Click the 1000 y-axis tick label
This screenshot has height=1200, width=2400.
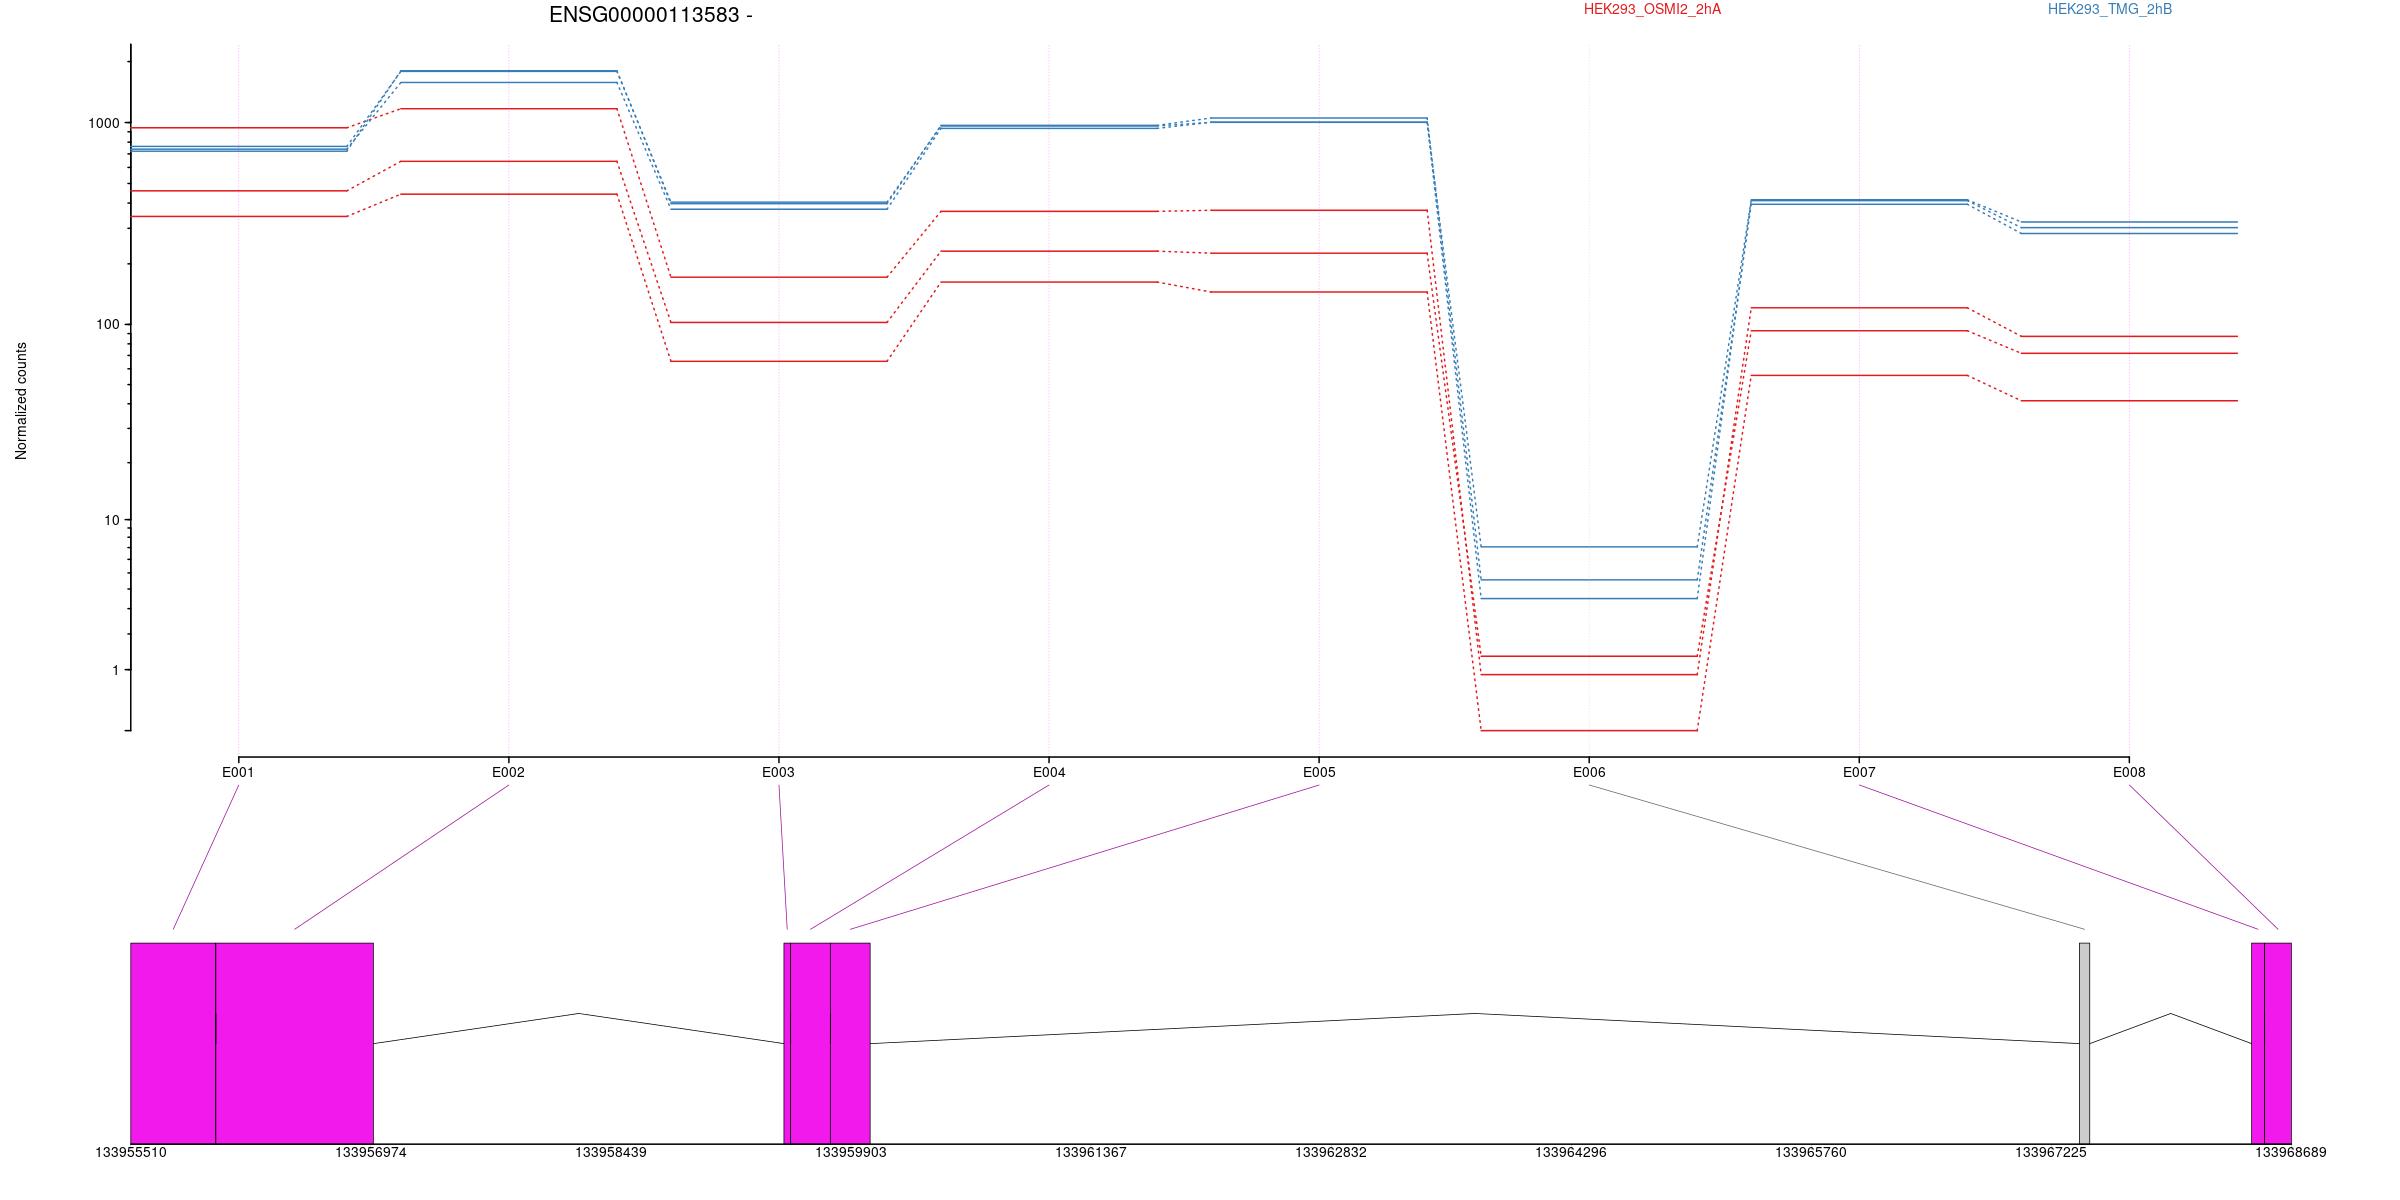104,123
